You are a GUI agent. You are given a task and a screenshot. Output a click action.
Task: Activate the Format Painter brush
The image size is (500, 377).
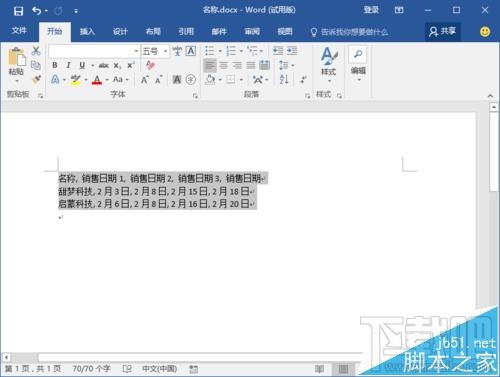click(x=36, y=79)
